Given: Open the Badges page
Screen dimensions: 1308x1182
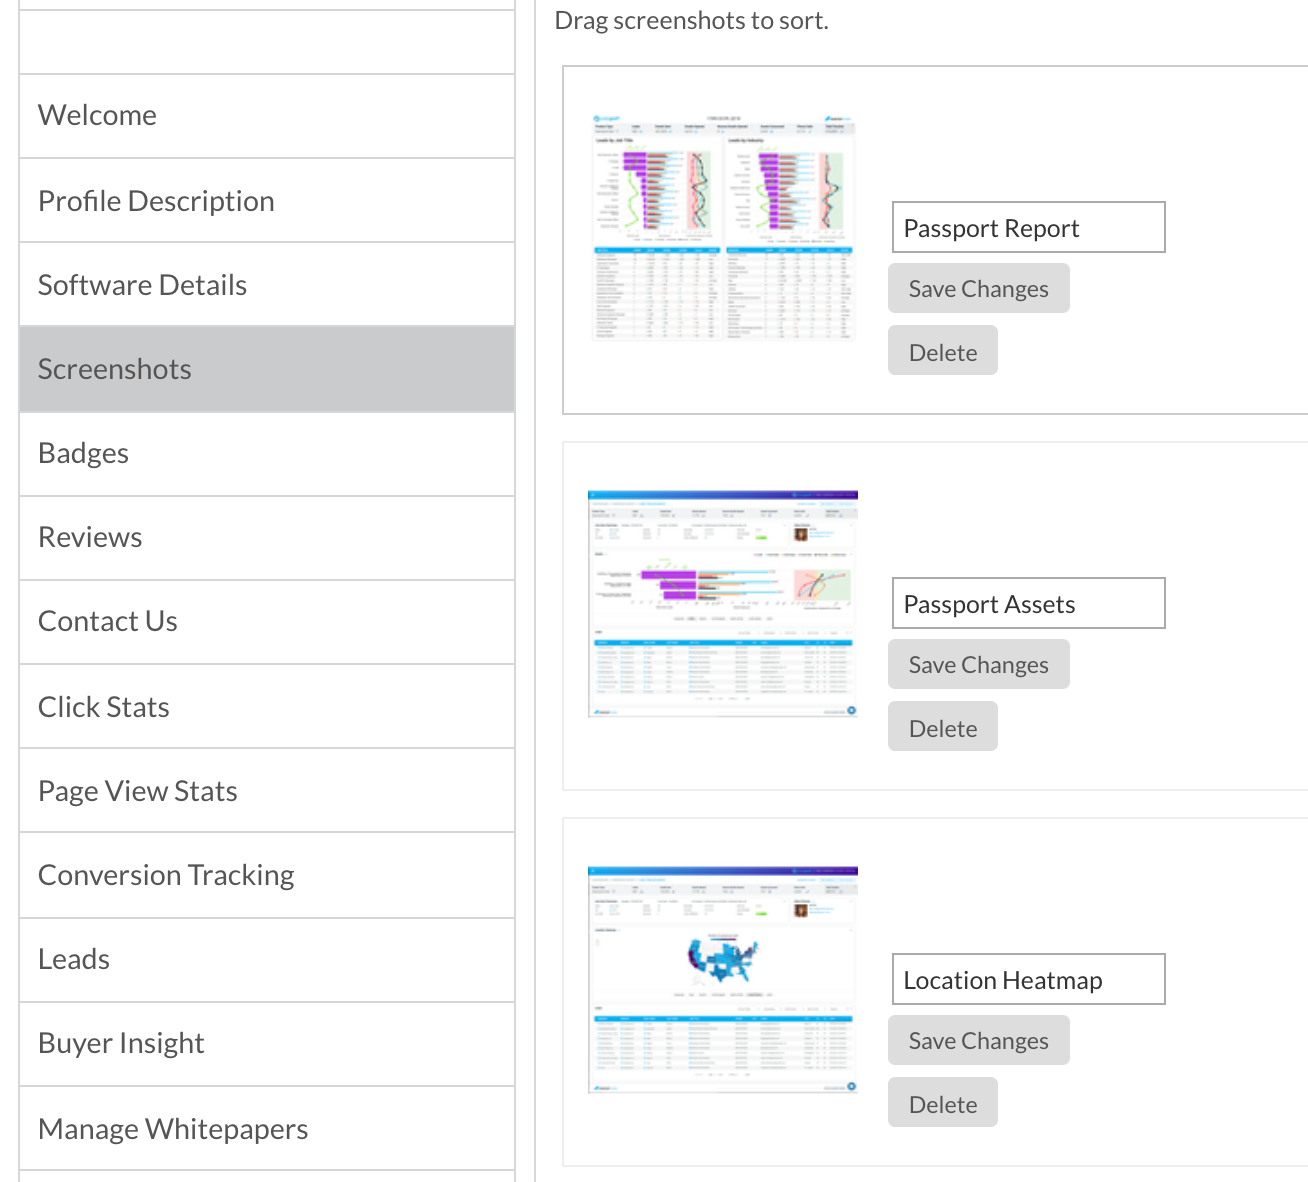Looking at the screenshot, I should pyautogui.click(x=83, y=452).
